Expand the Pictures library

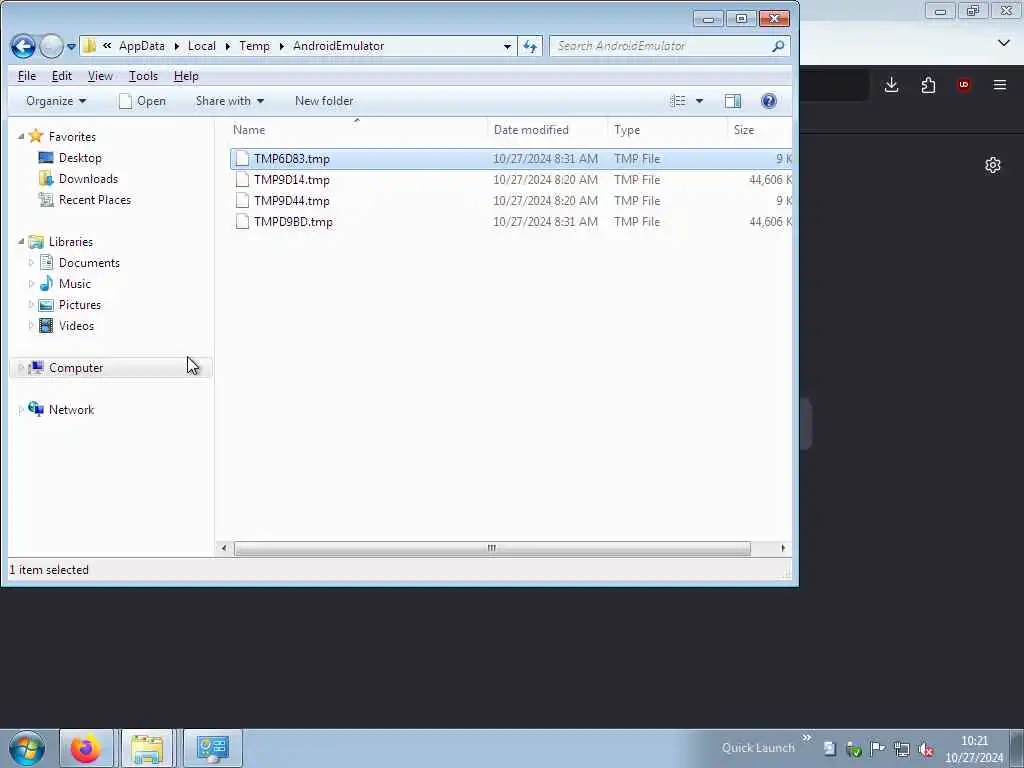(31, 304)
